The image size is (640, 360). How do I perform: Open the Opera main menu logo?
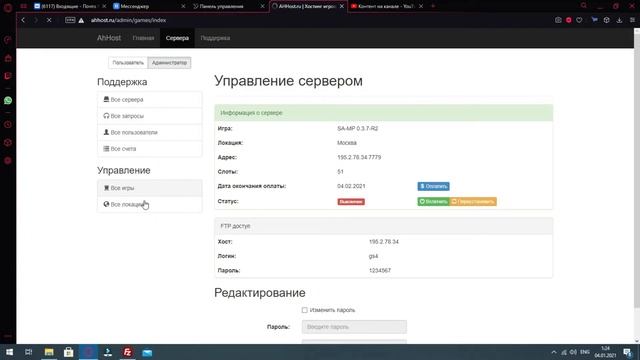click(x=8, y=7)
